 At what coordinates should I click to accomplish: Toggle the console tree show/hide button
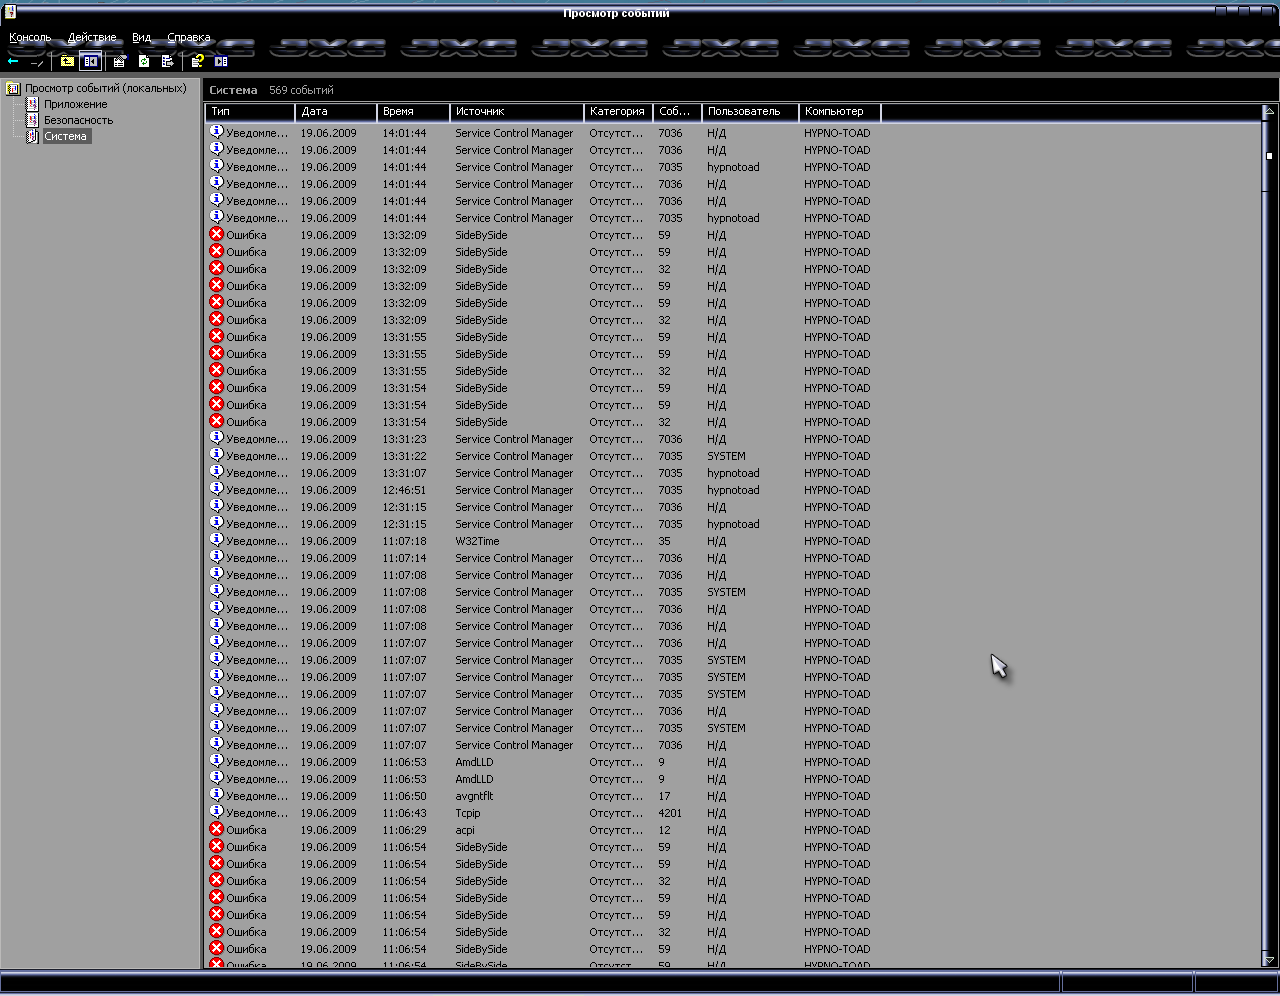click(91, 62)
